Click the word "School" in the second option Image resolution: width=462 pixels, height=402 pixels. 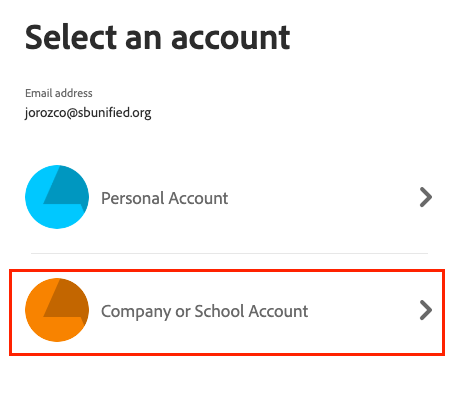pos(220,311)
